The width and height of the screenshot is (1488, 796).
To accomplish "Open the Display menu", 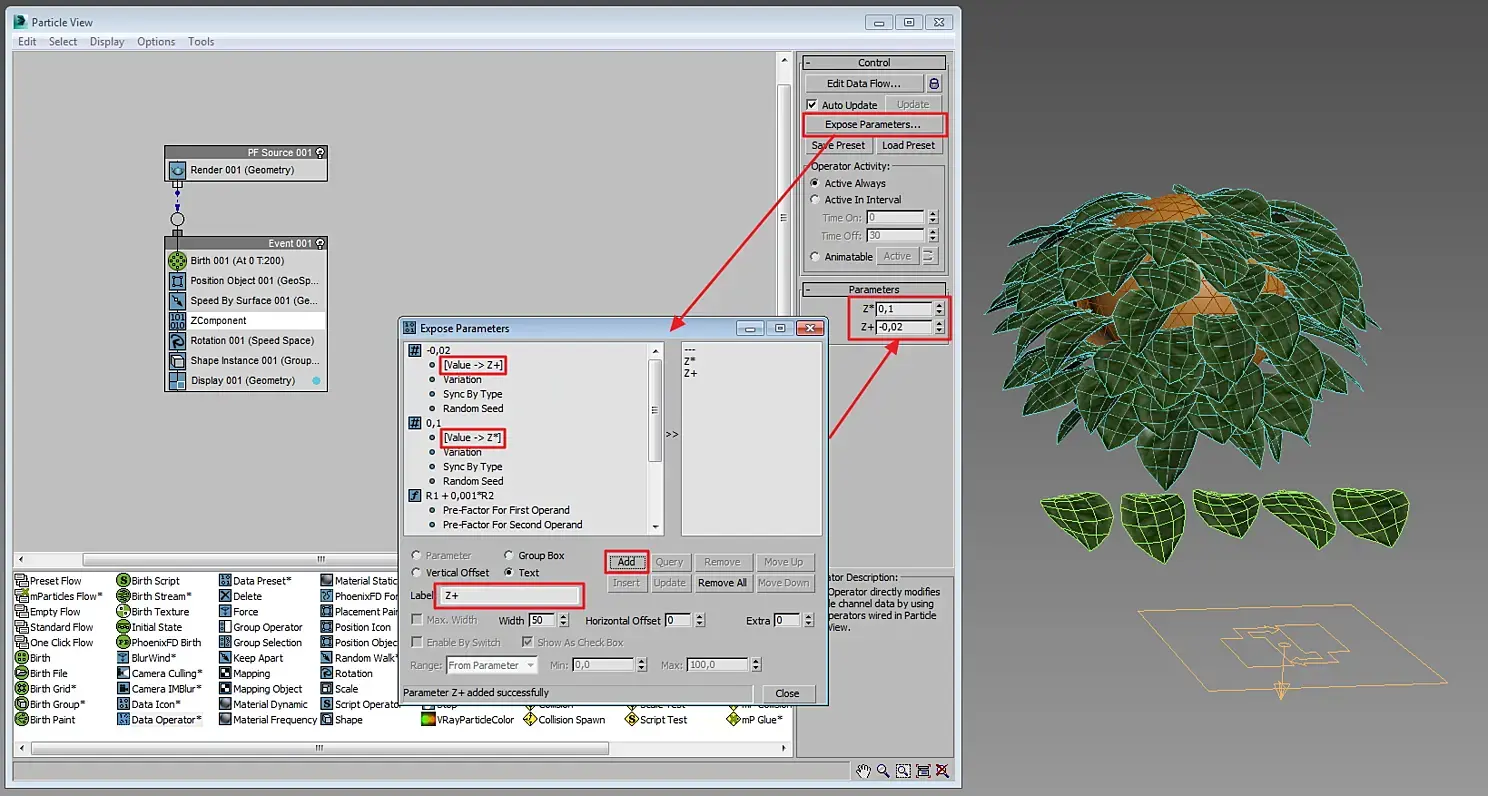I will tap(107, 42).
